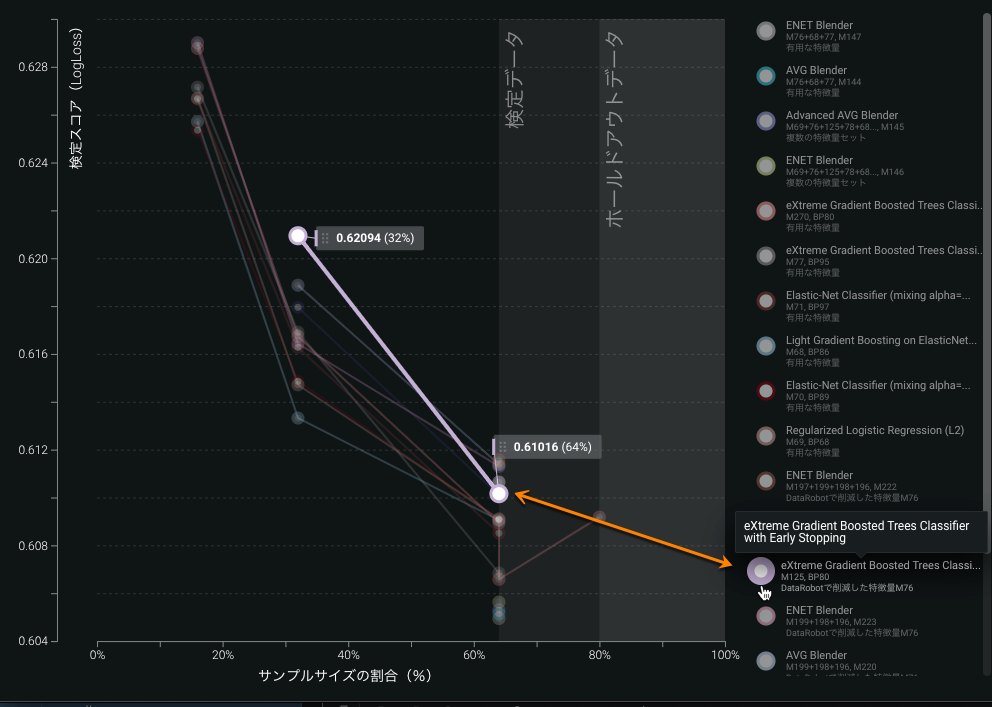Select the data point at 80% sample size
992x707 pixels.
[599, 517]
